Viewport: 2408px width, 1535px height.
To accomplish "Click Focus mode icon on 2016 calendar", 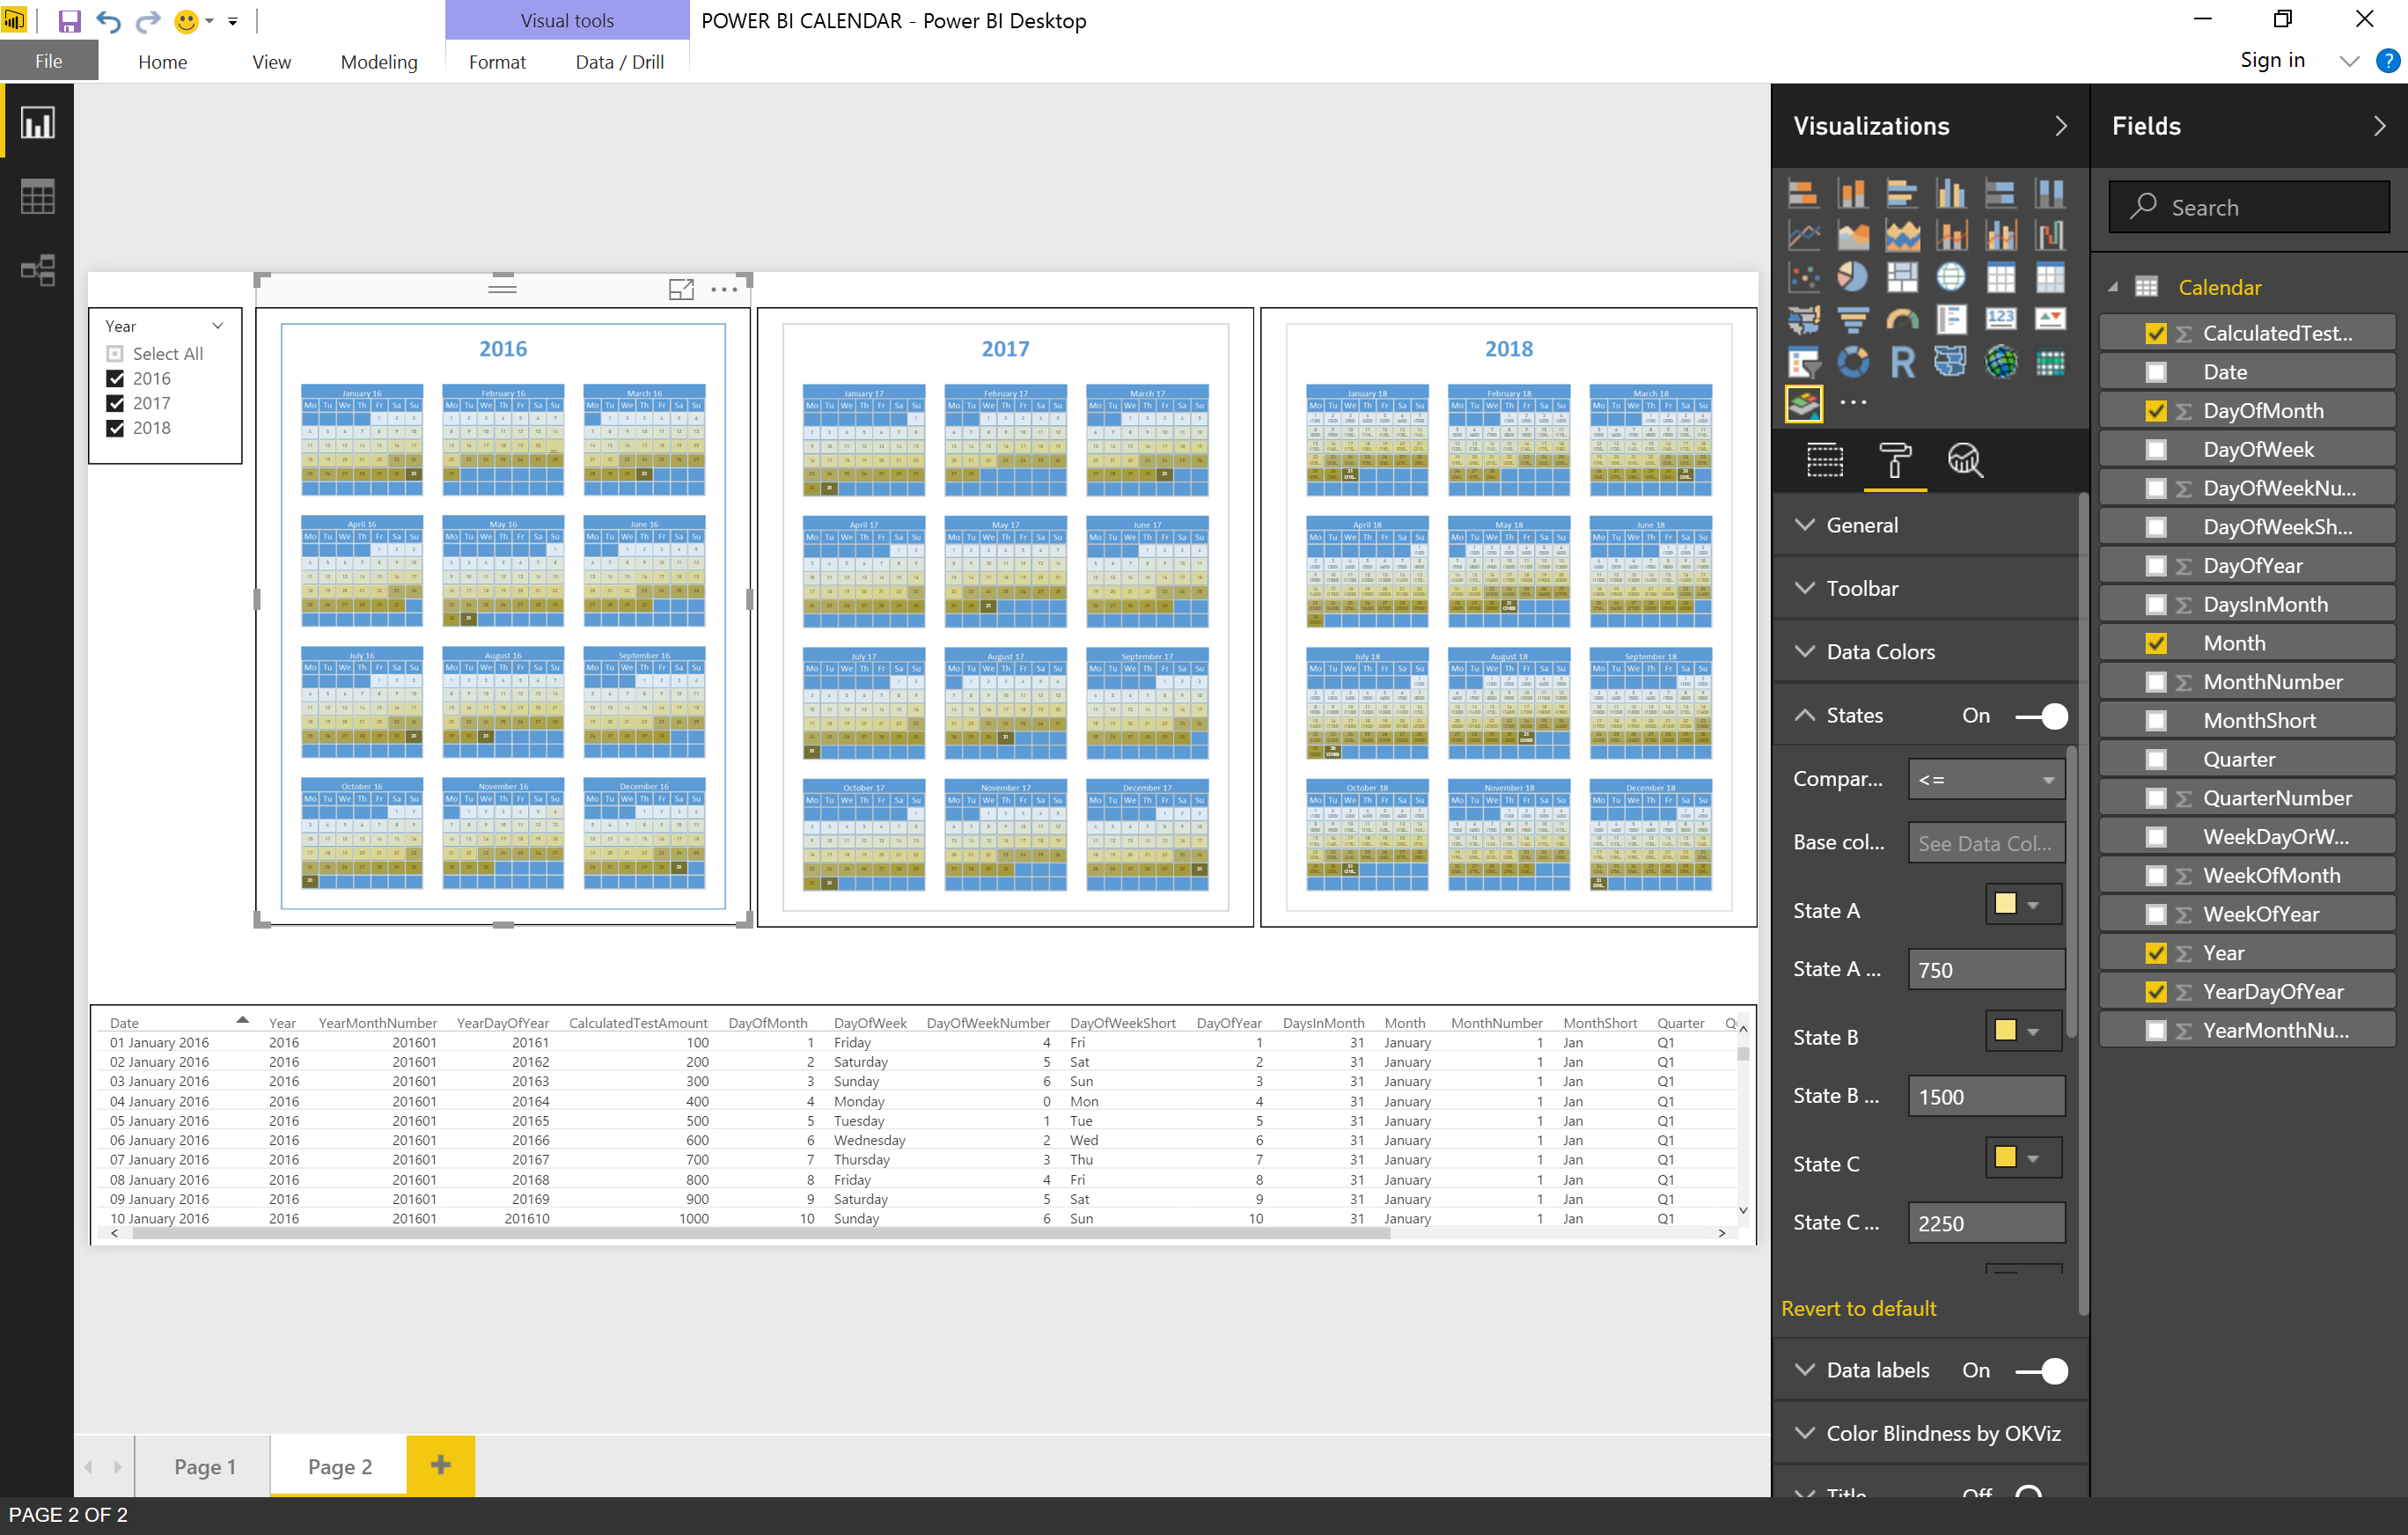I will tap(681, 289).
